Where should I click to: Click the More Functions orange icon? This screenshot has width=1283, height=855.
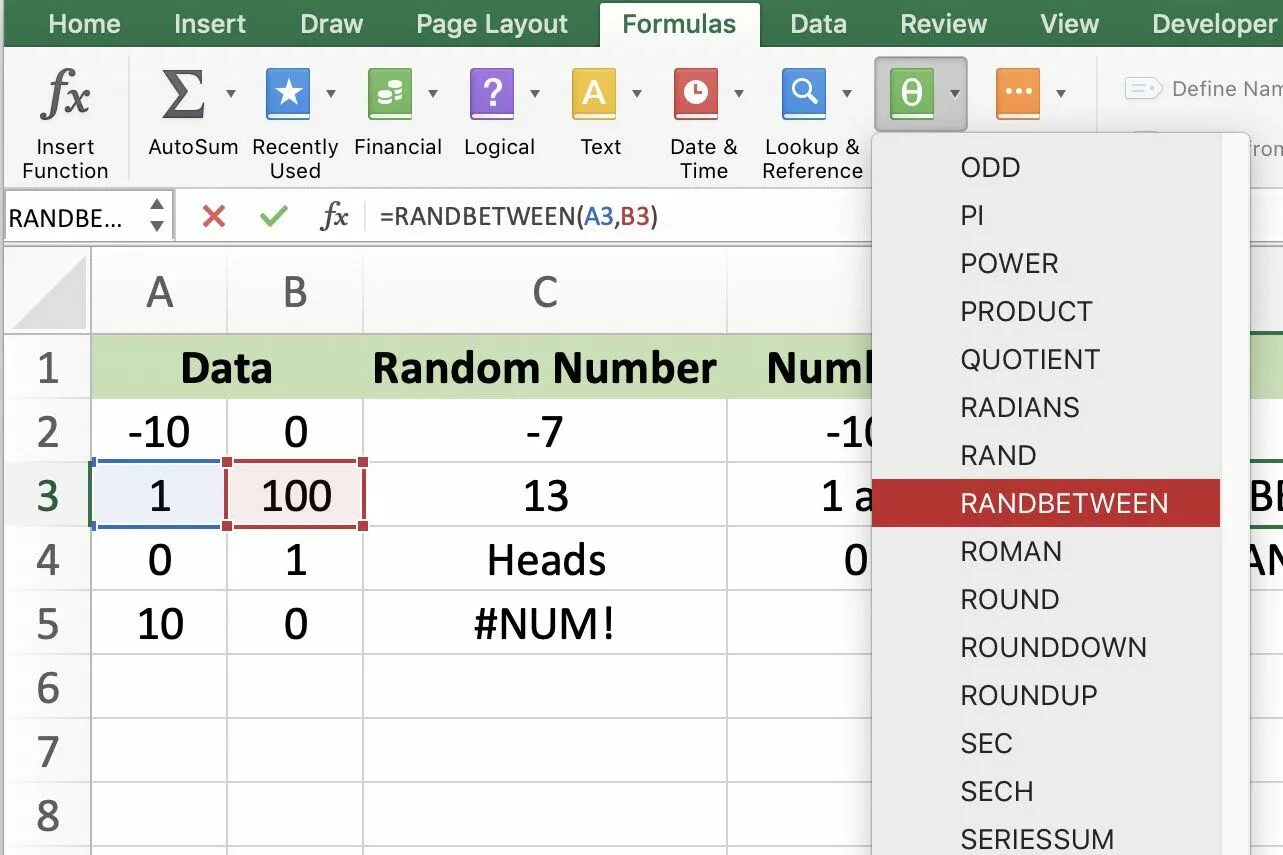[1018, 95]
